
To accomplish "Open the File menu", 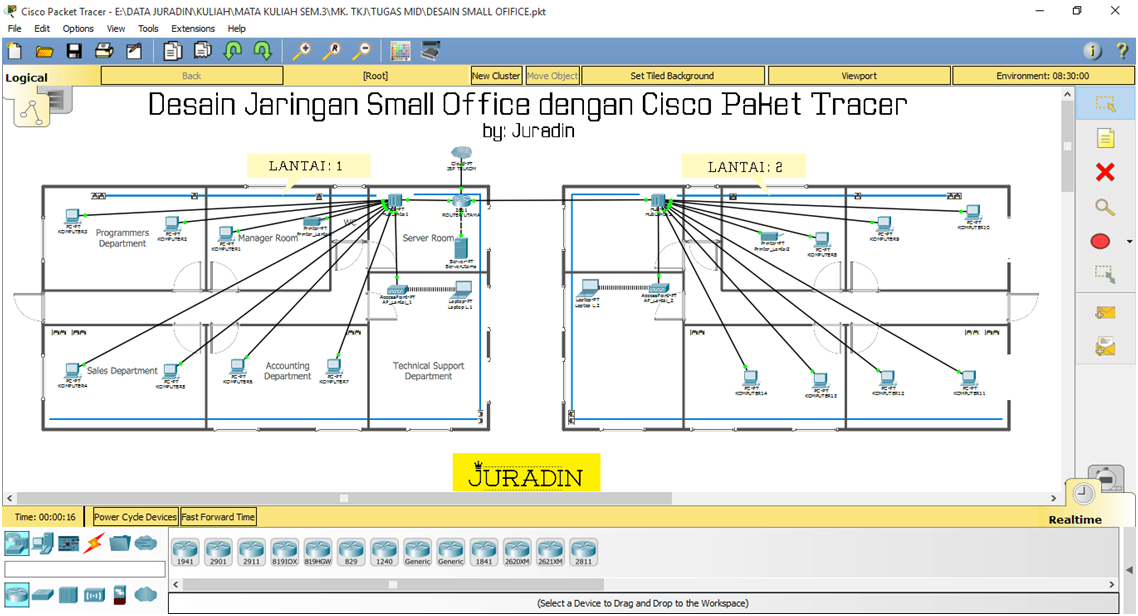I will click(15, 28).
